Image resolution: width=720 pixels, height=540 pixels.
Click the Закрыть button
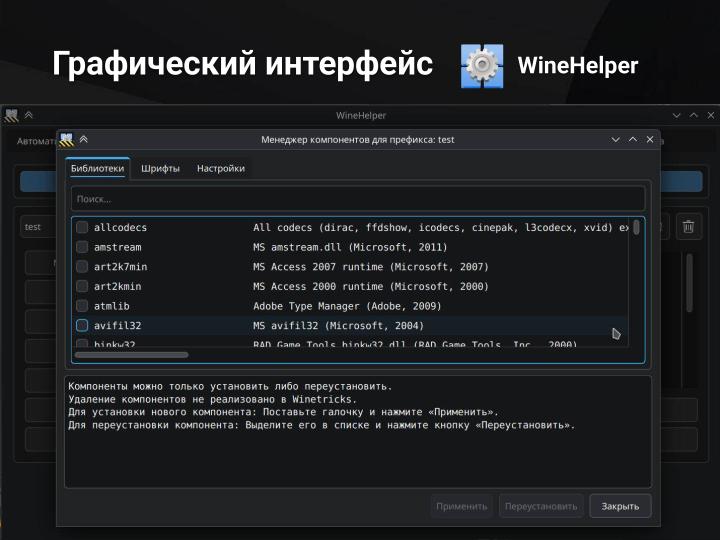[620, 506]
